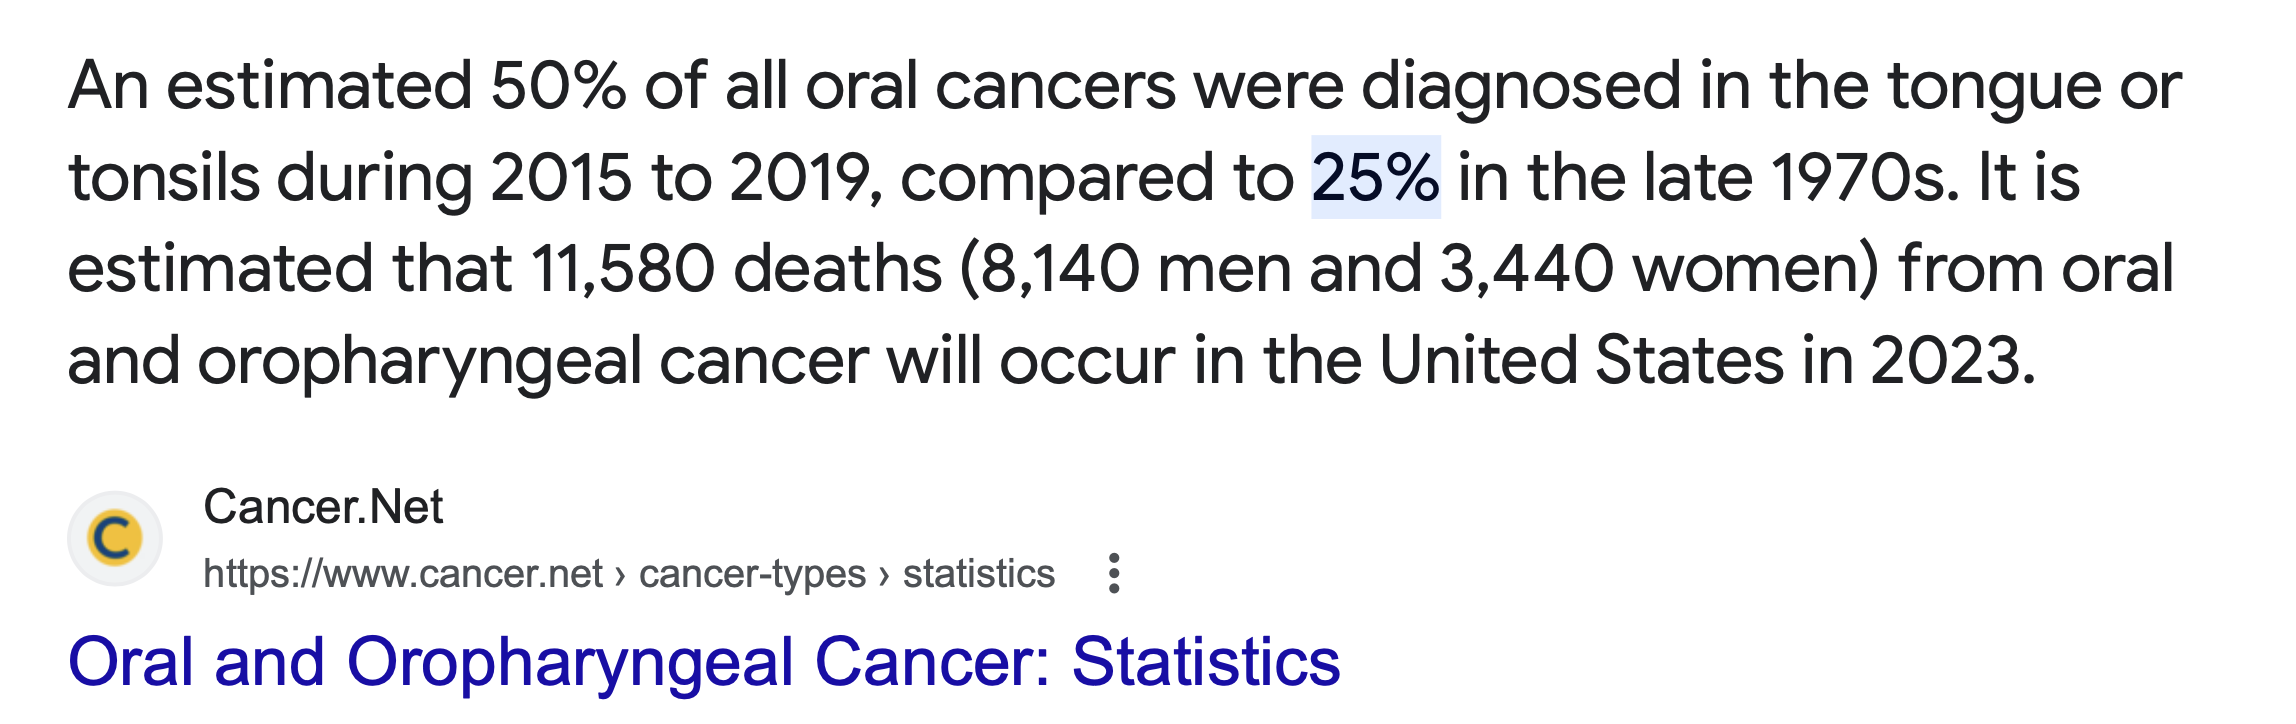
Task: Click the Cancer.Net circular favicon
Action: click(x=115, y=538)
